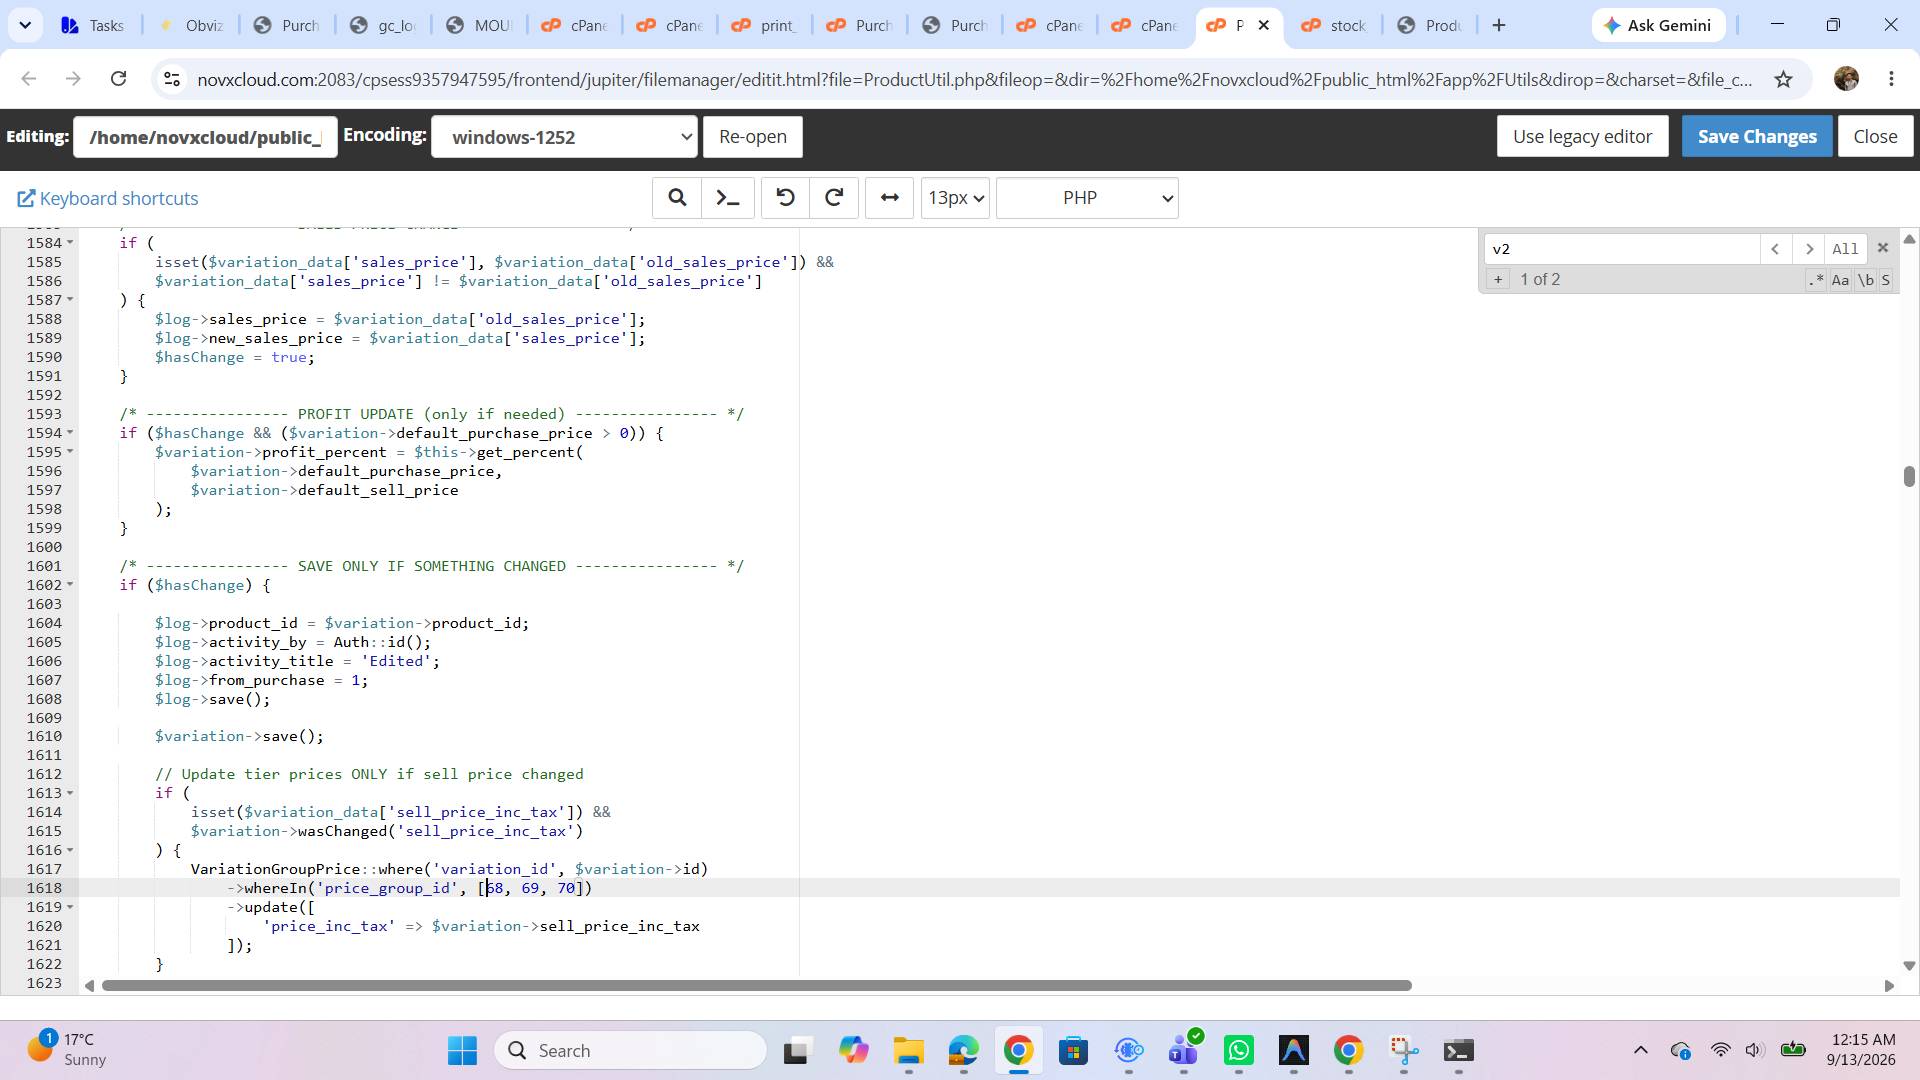Screen dimensions: 1920x1080
Task: Toggle case sensitive Aa search
Action: (x=1840, y=280)
